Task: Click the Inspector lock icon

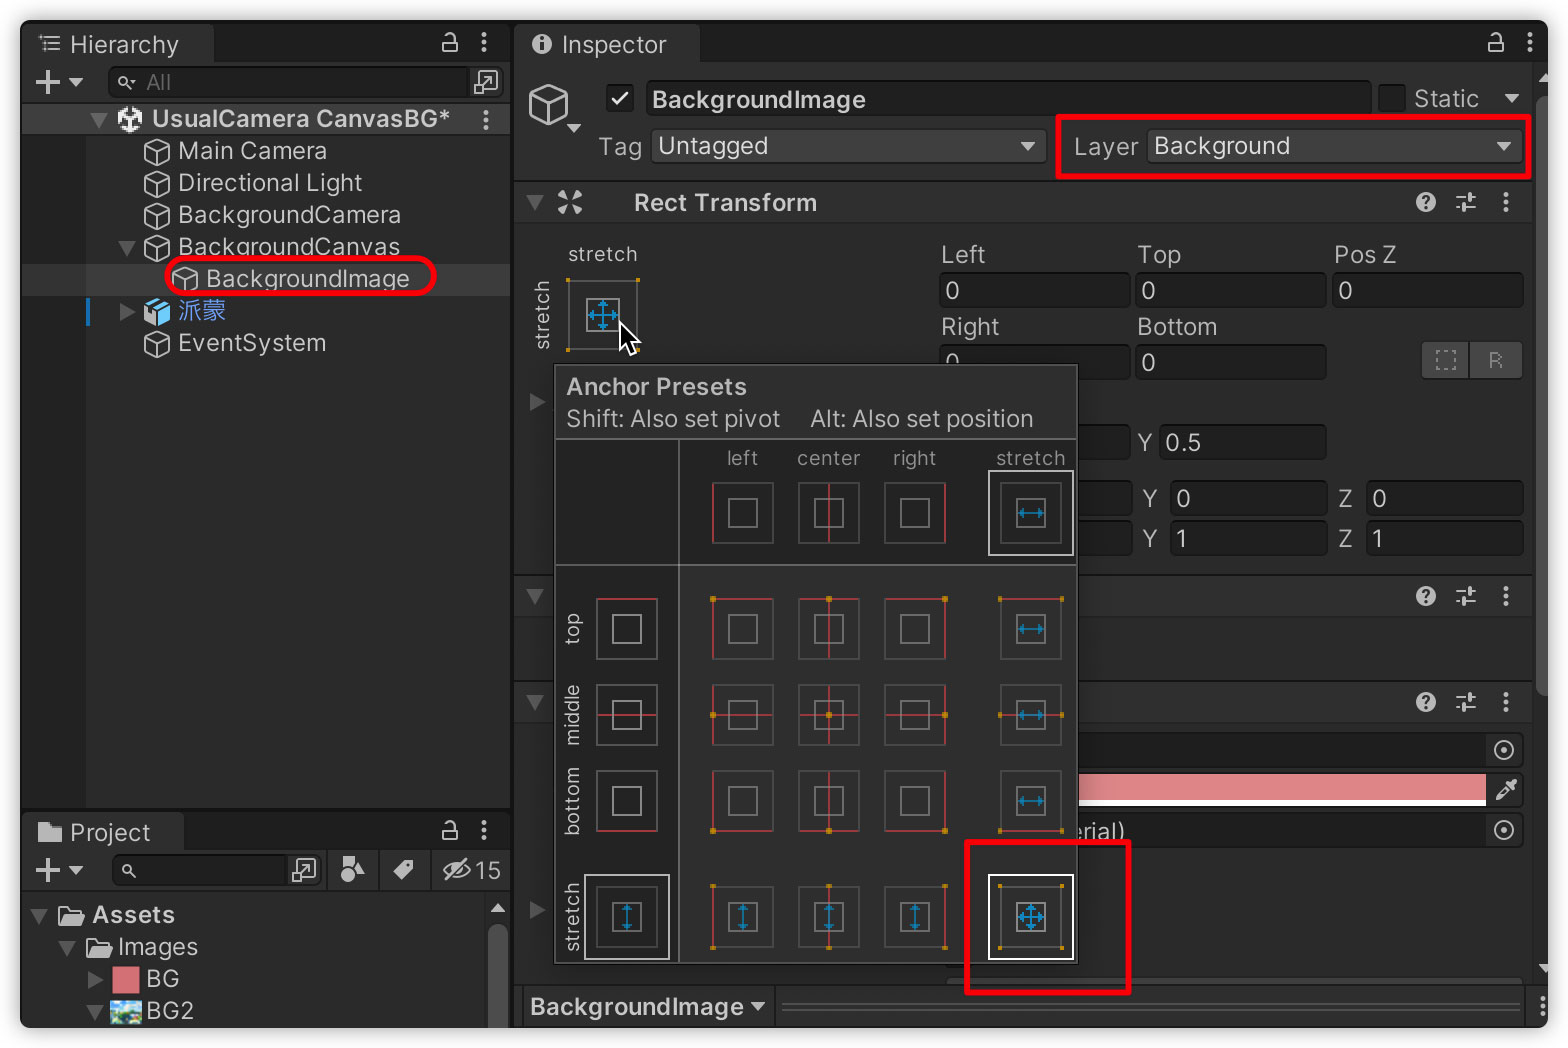Action: click(x=1495, y=43)
